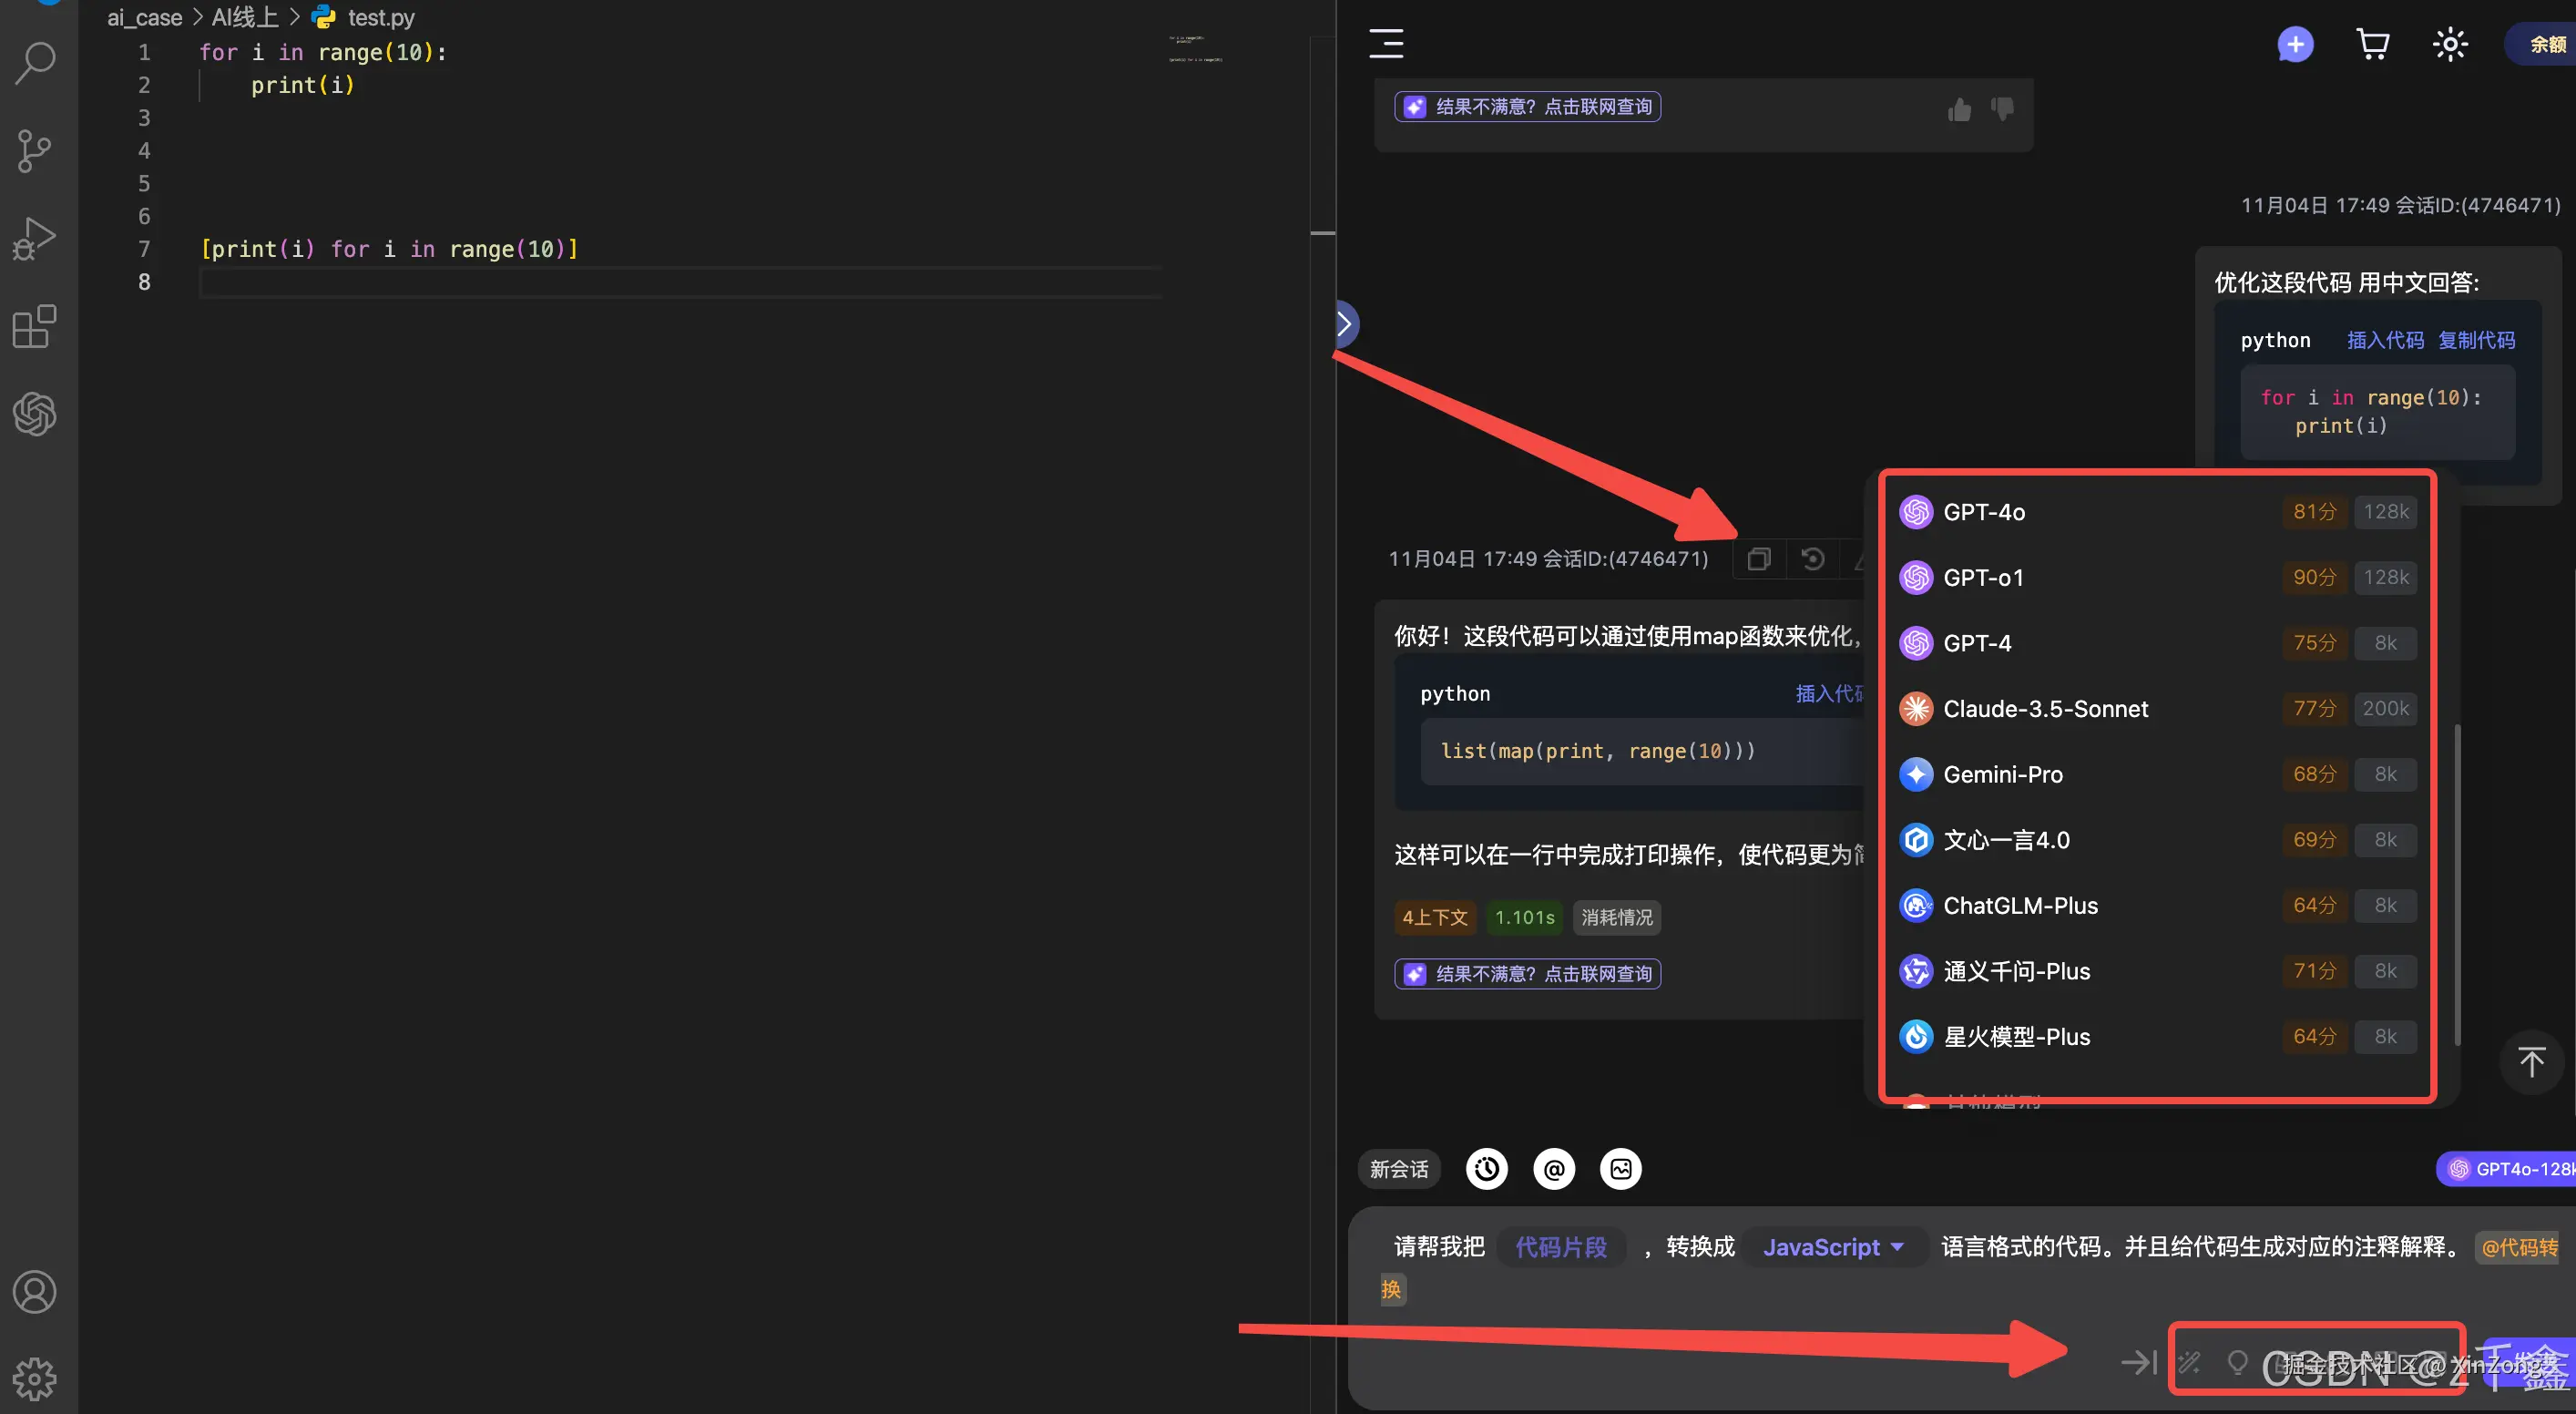Image resolution: width=2576 pixels, height=1414 pixels.
Task: Click the thumbs down on the answer
Action: tap(2003, 110)
